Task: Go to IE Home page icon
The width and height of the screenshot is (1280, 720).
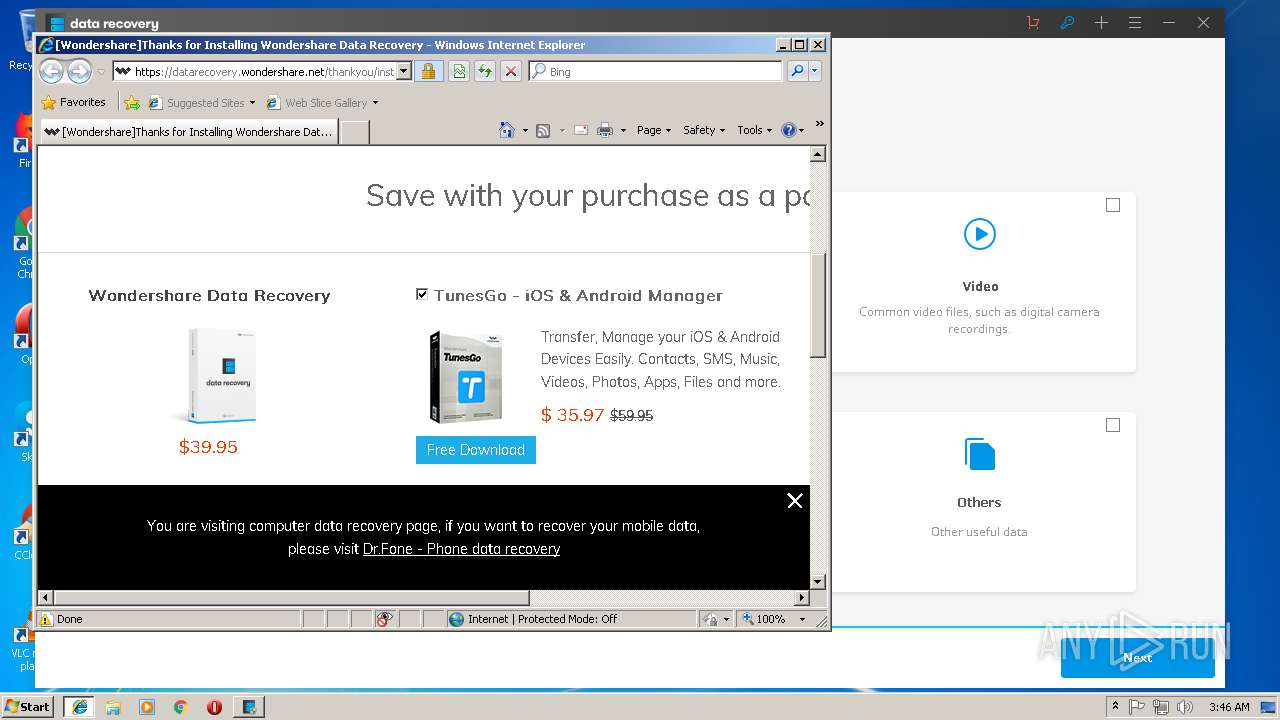Action: [507, 130]
